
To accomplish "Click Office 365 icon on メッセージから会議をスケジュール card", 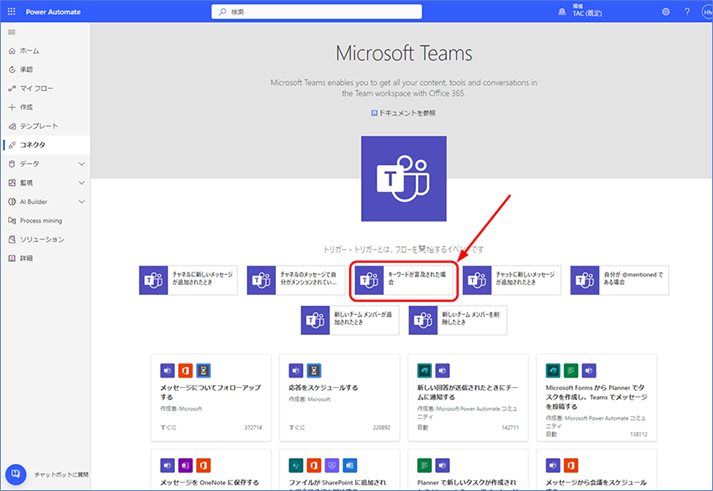I will click(x=571, y=465).
